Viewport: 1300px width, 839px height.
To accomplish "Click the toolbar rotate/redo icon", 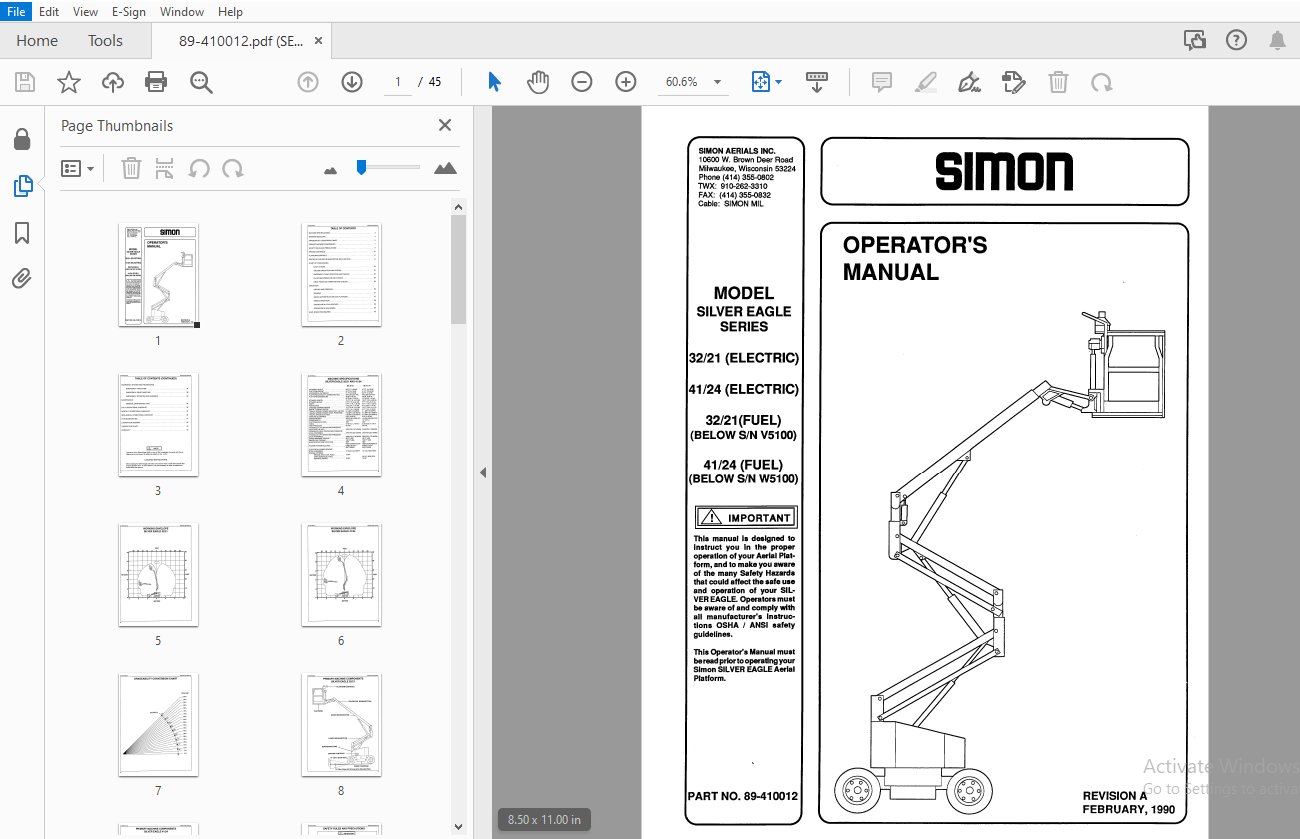I will [x=1101, y=82].
